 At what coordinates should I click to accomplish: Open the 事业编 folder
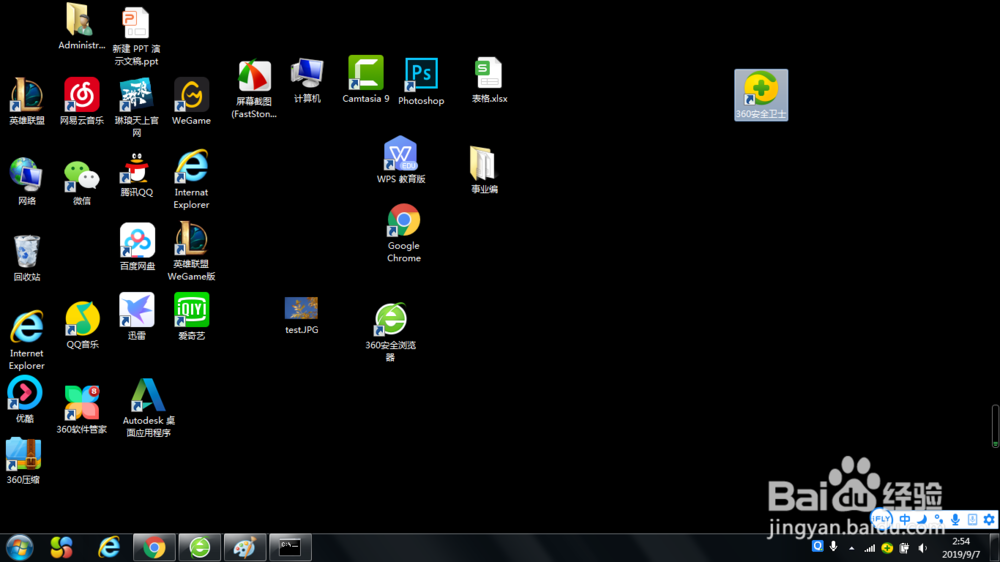[483, 170]
